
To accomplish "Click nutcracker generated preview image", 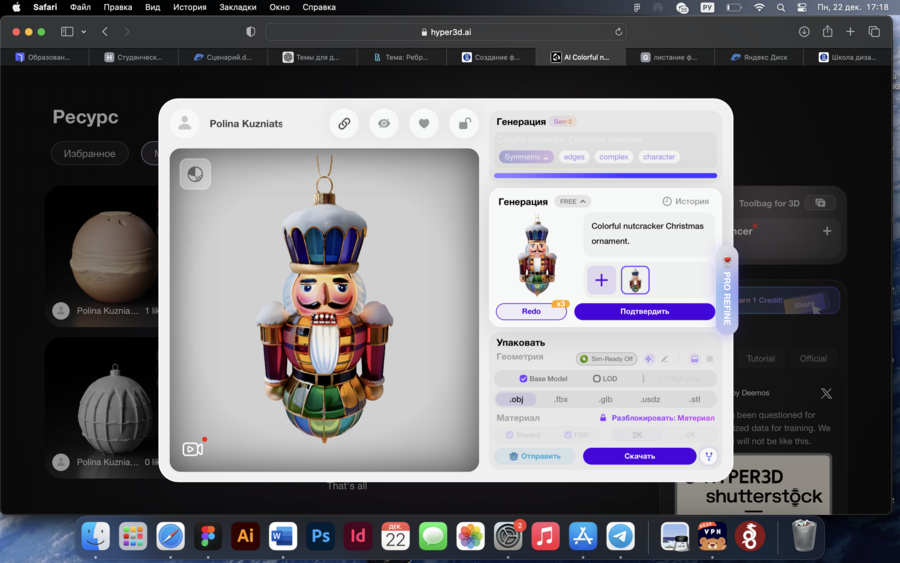I will 537,256.
